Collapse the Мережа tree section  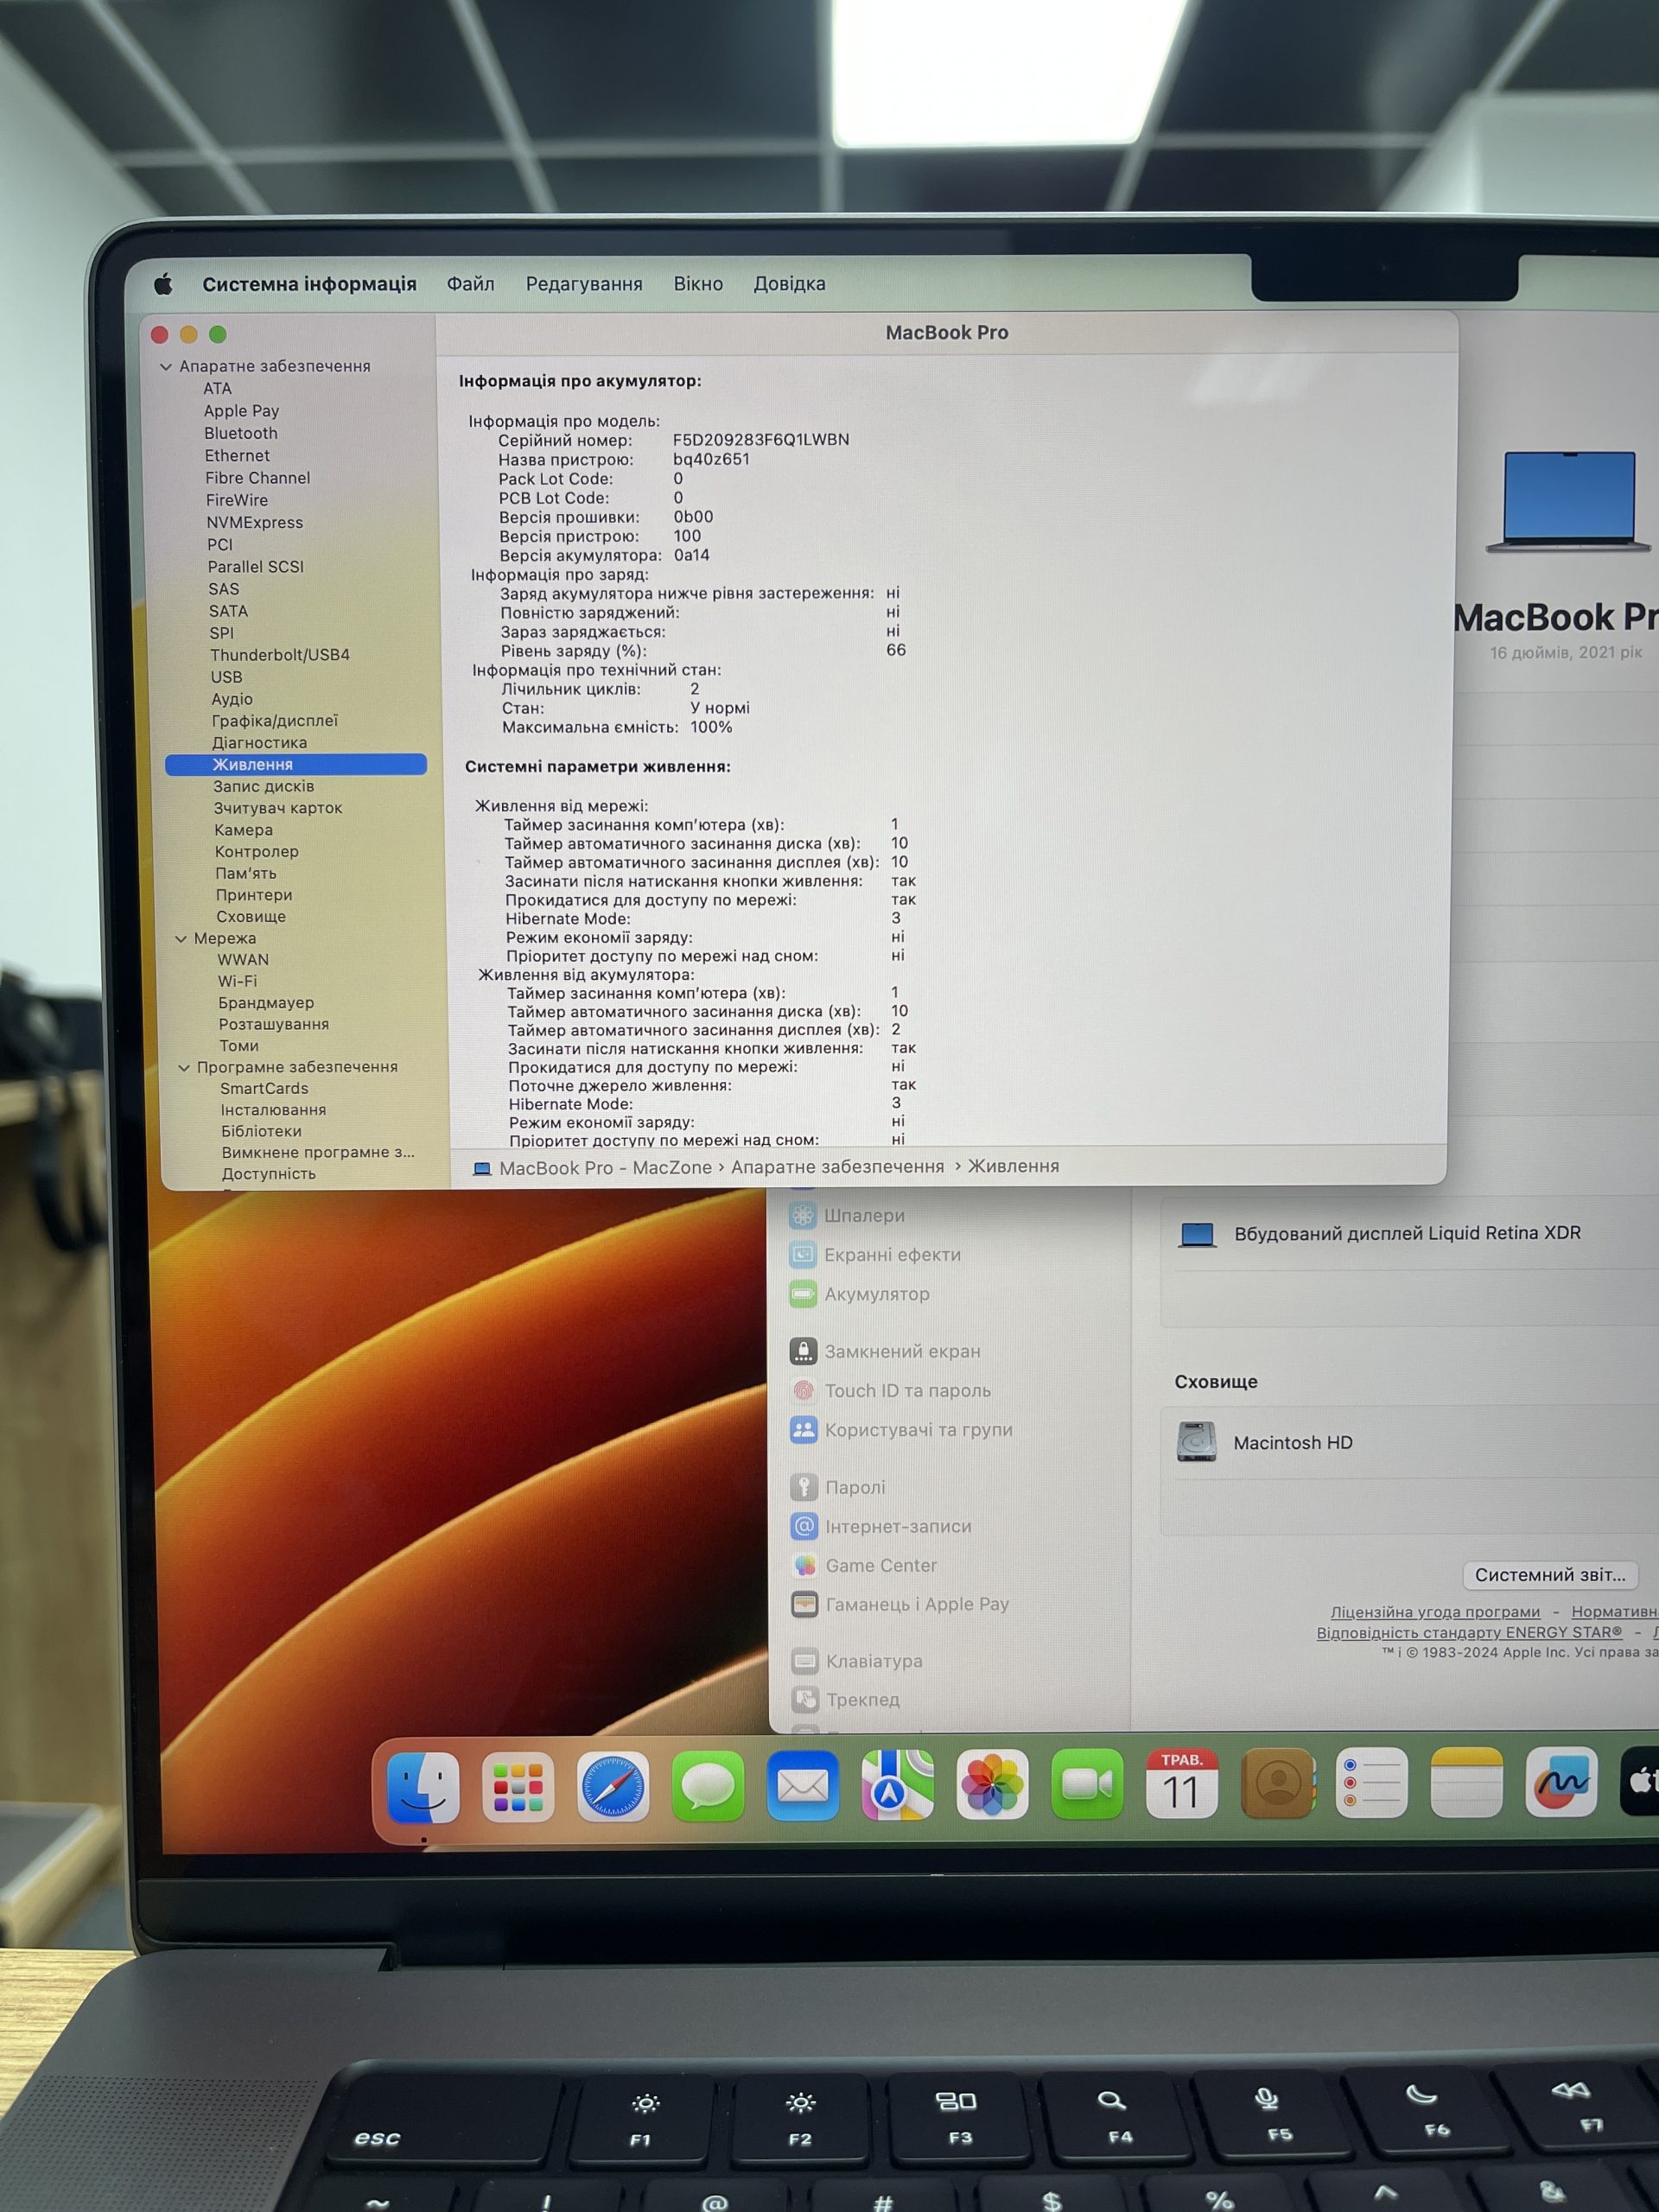click(181, 939)
